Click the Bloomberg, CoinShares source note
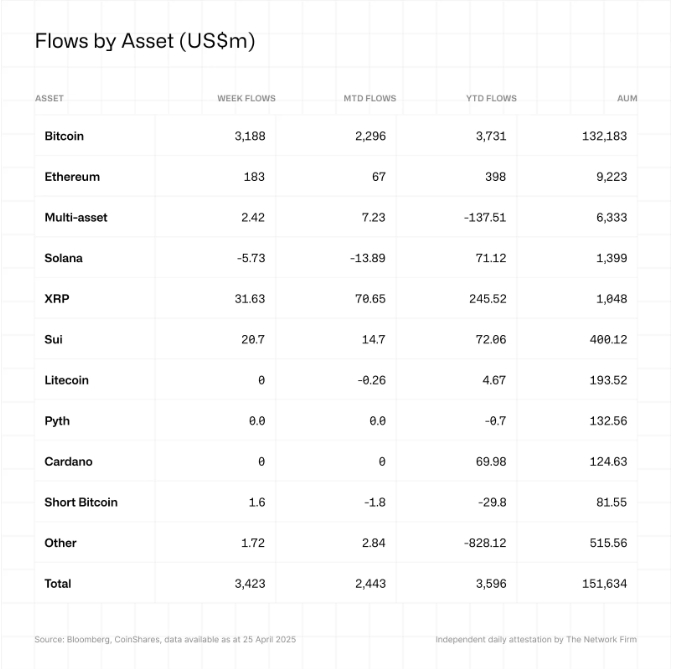 pyautogui.click(x=165, y=639)
